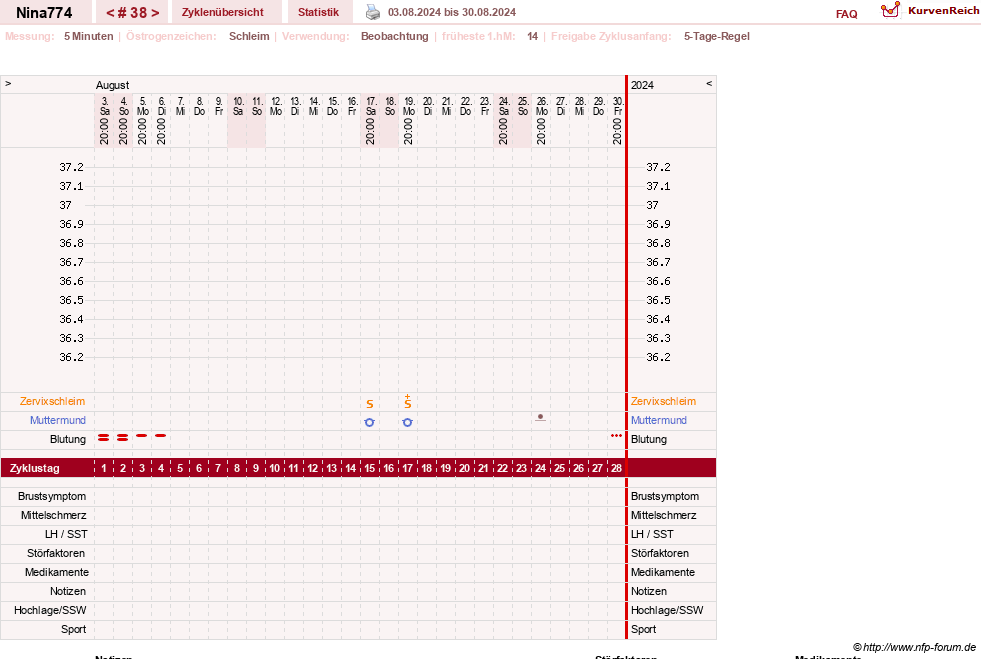Screen dimensions: 981x659
Task: Select cycle day 14 in Zyklustag row
Action: (x=351, y=468)
